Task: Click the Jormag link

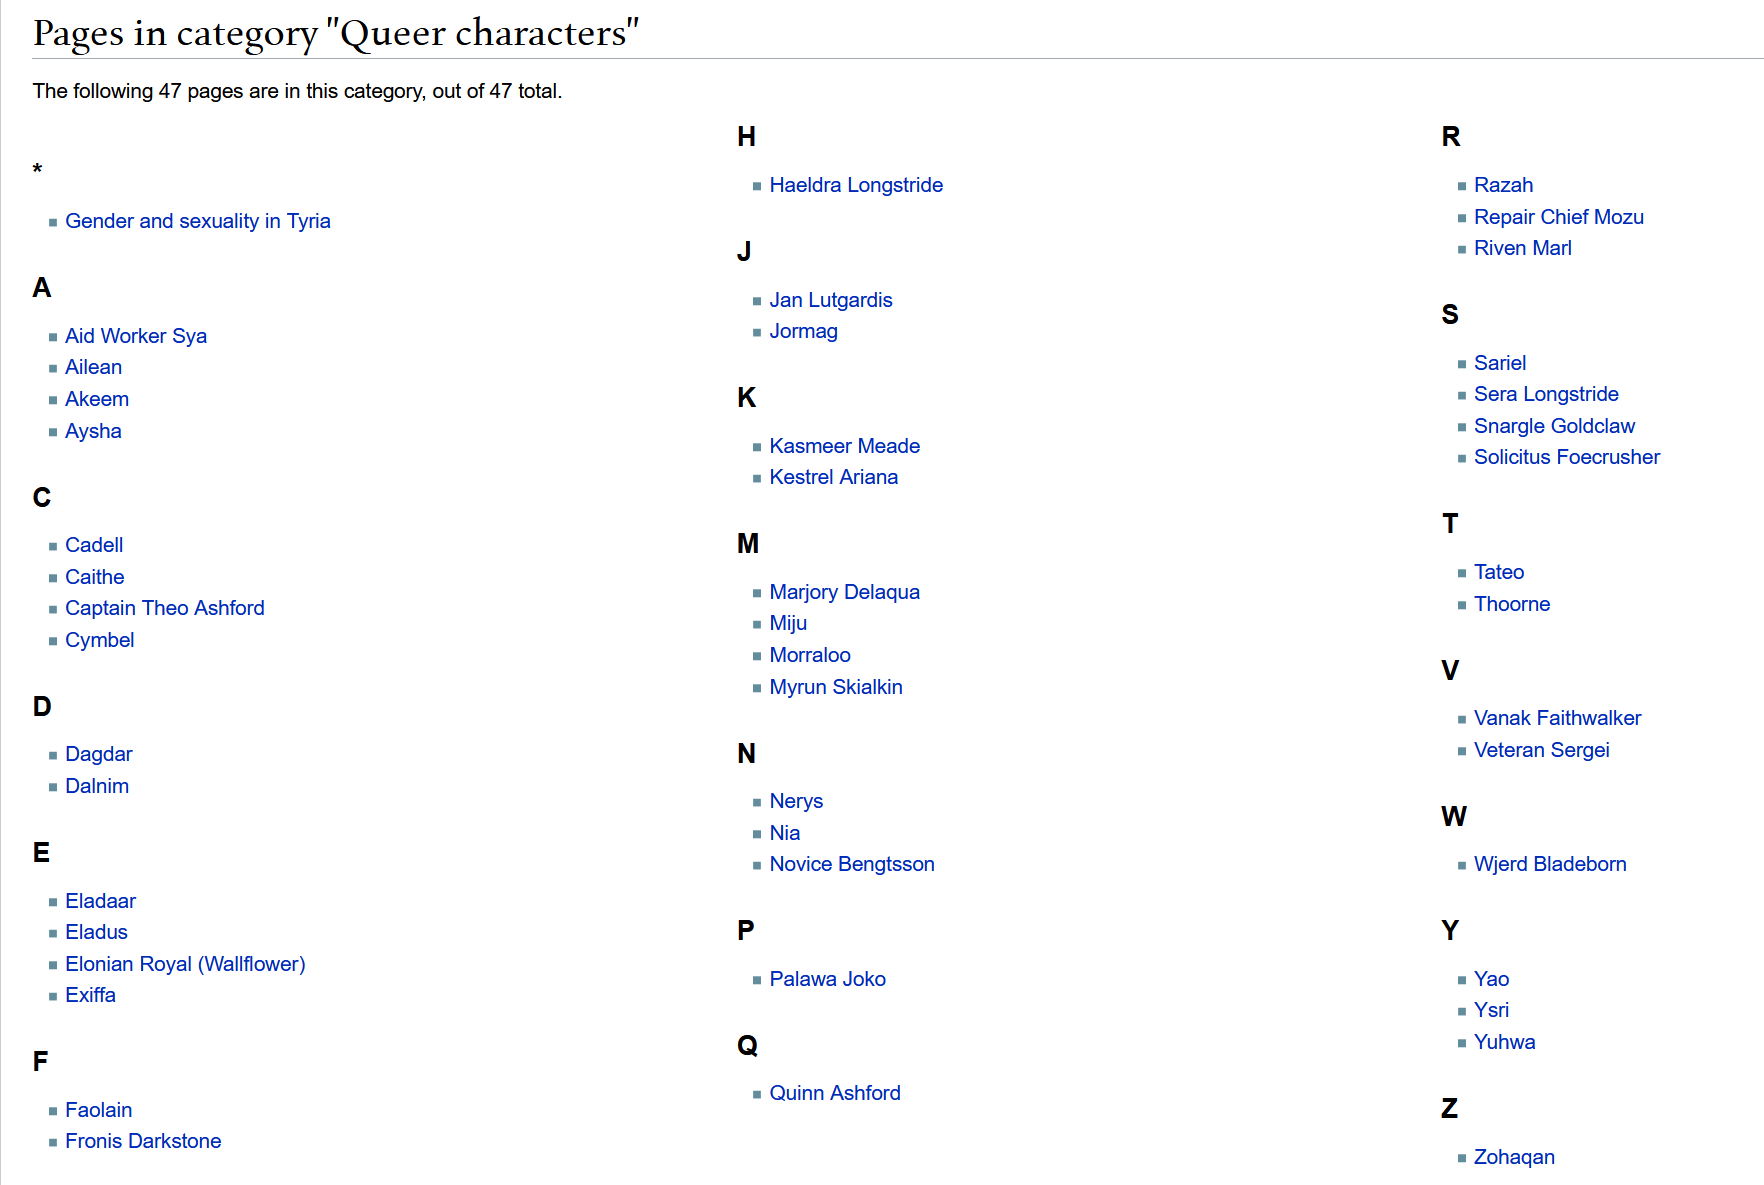Action: pos(804,331)
